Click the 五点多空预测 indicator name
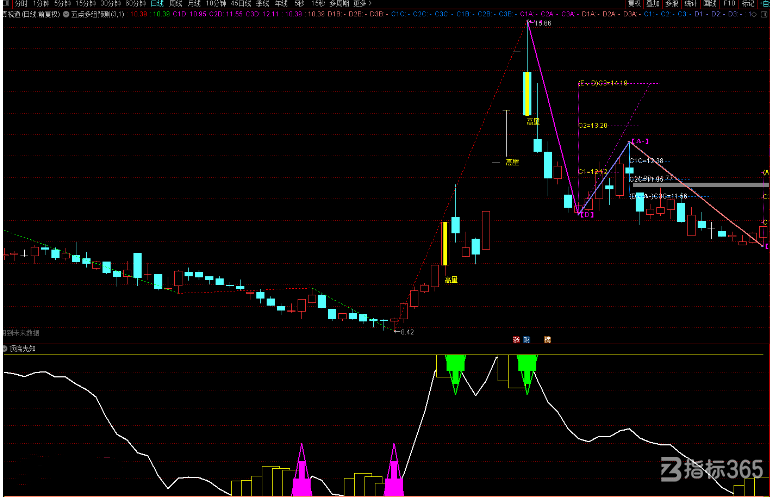 click(x=97, y=14)
